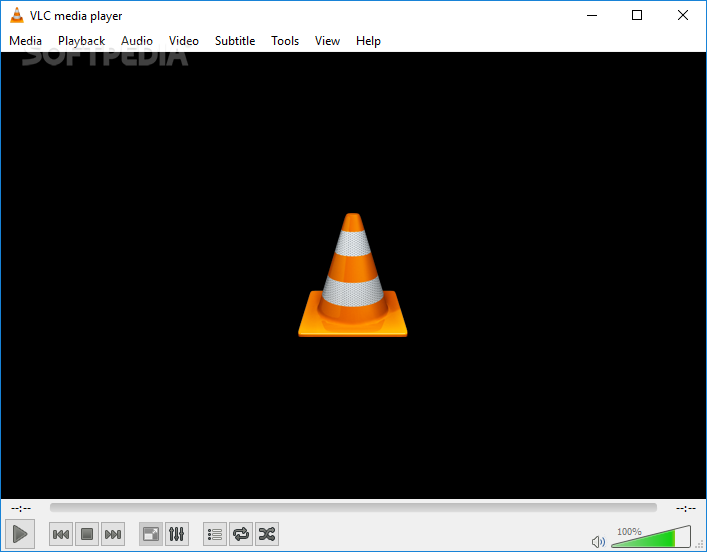
Task: Skip to next media track
Action: pos(113,534)
